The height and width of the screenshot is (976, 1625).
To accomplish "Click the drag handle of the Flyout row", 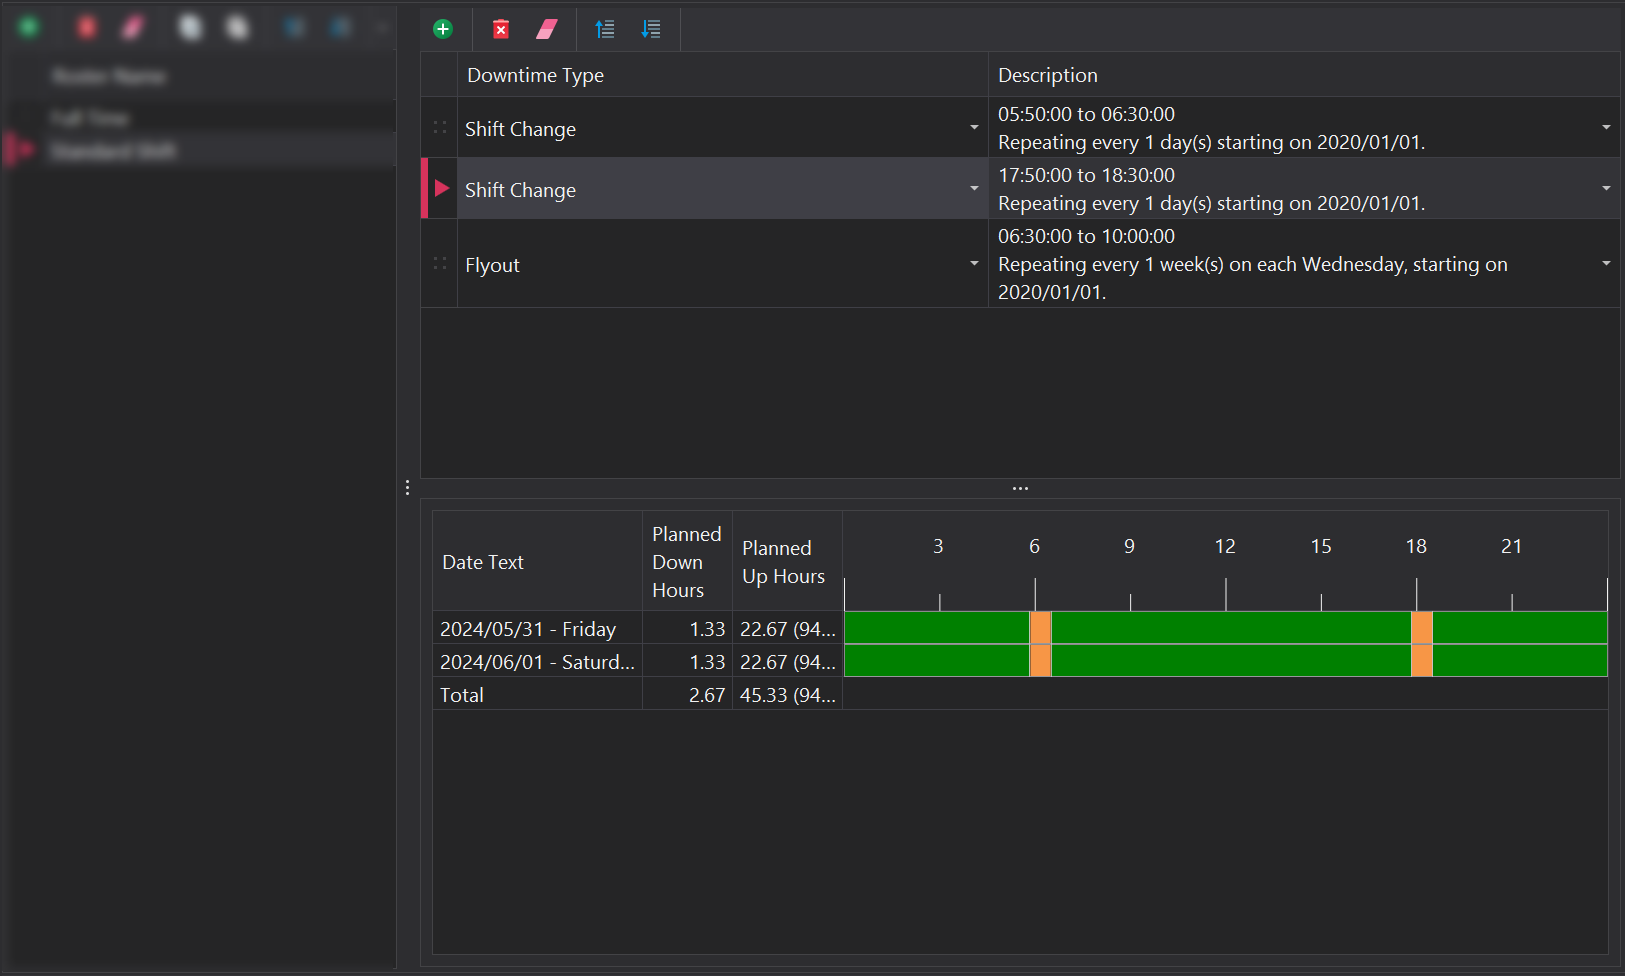I will pos(440,264).
